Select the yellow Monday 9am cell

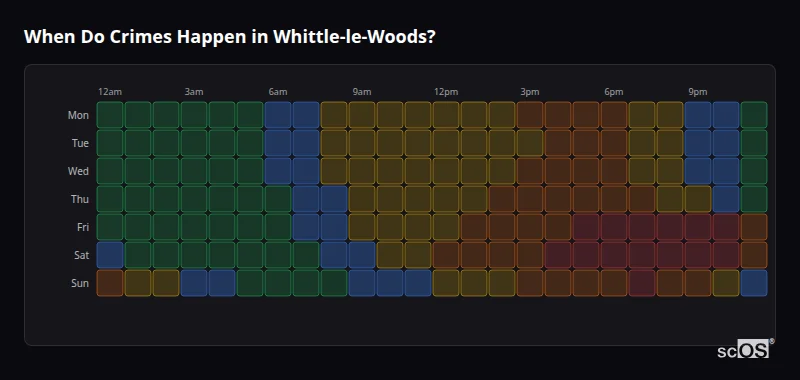362,115
